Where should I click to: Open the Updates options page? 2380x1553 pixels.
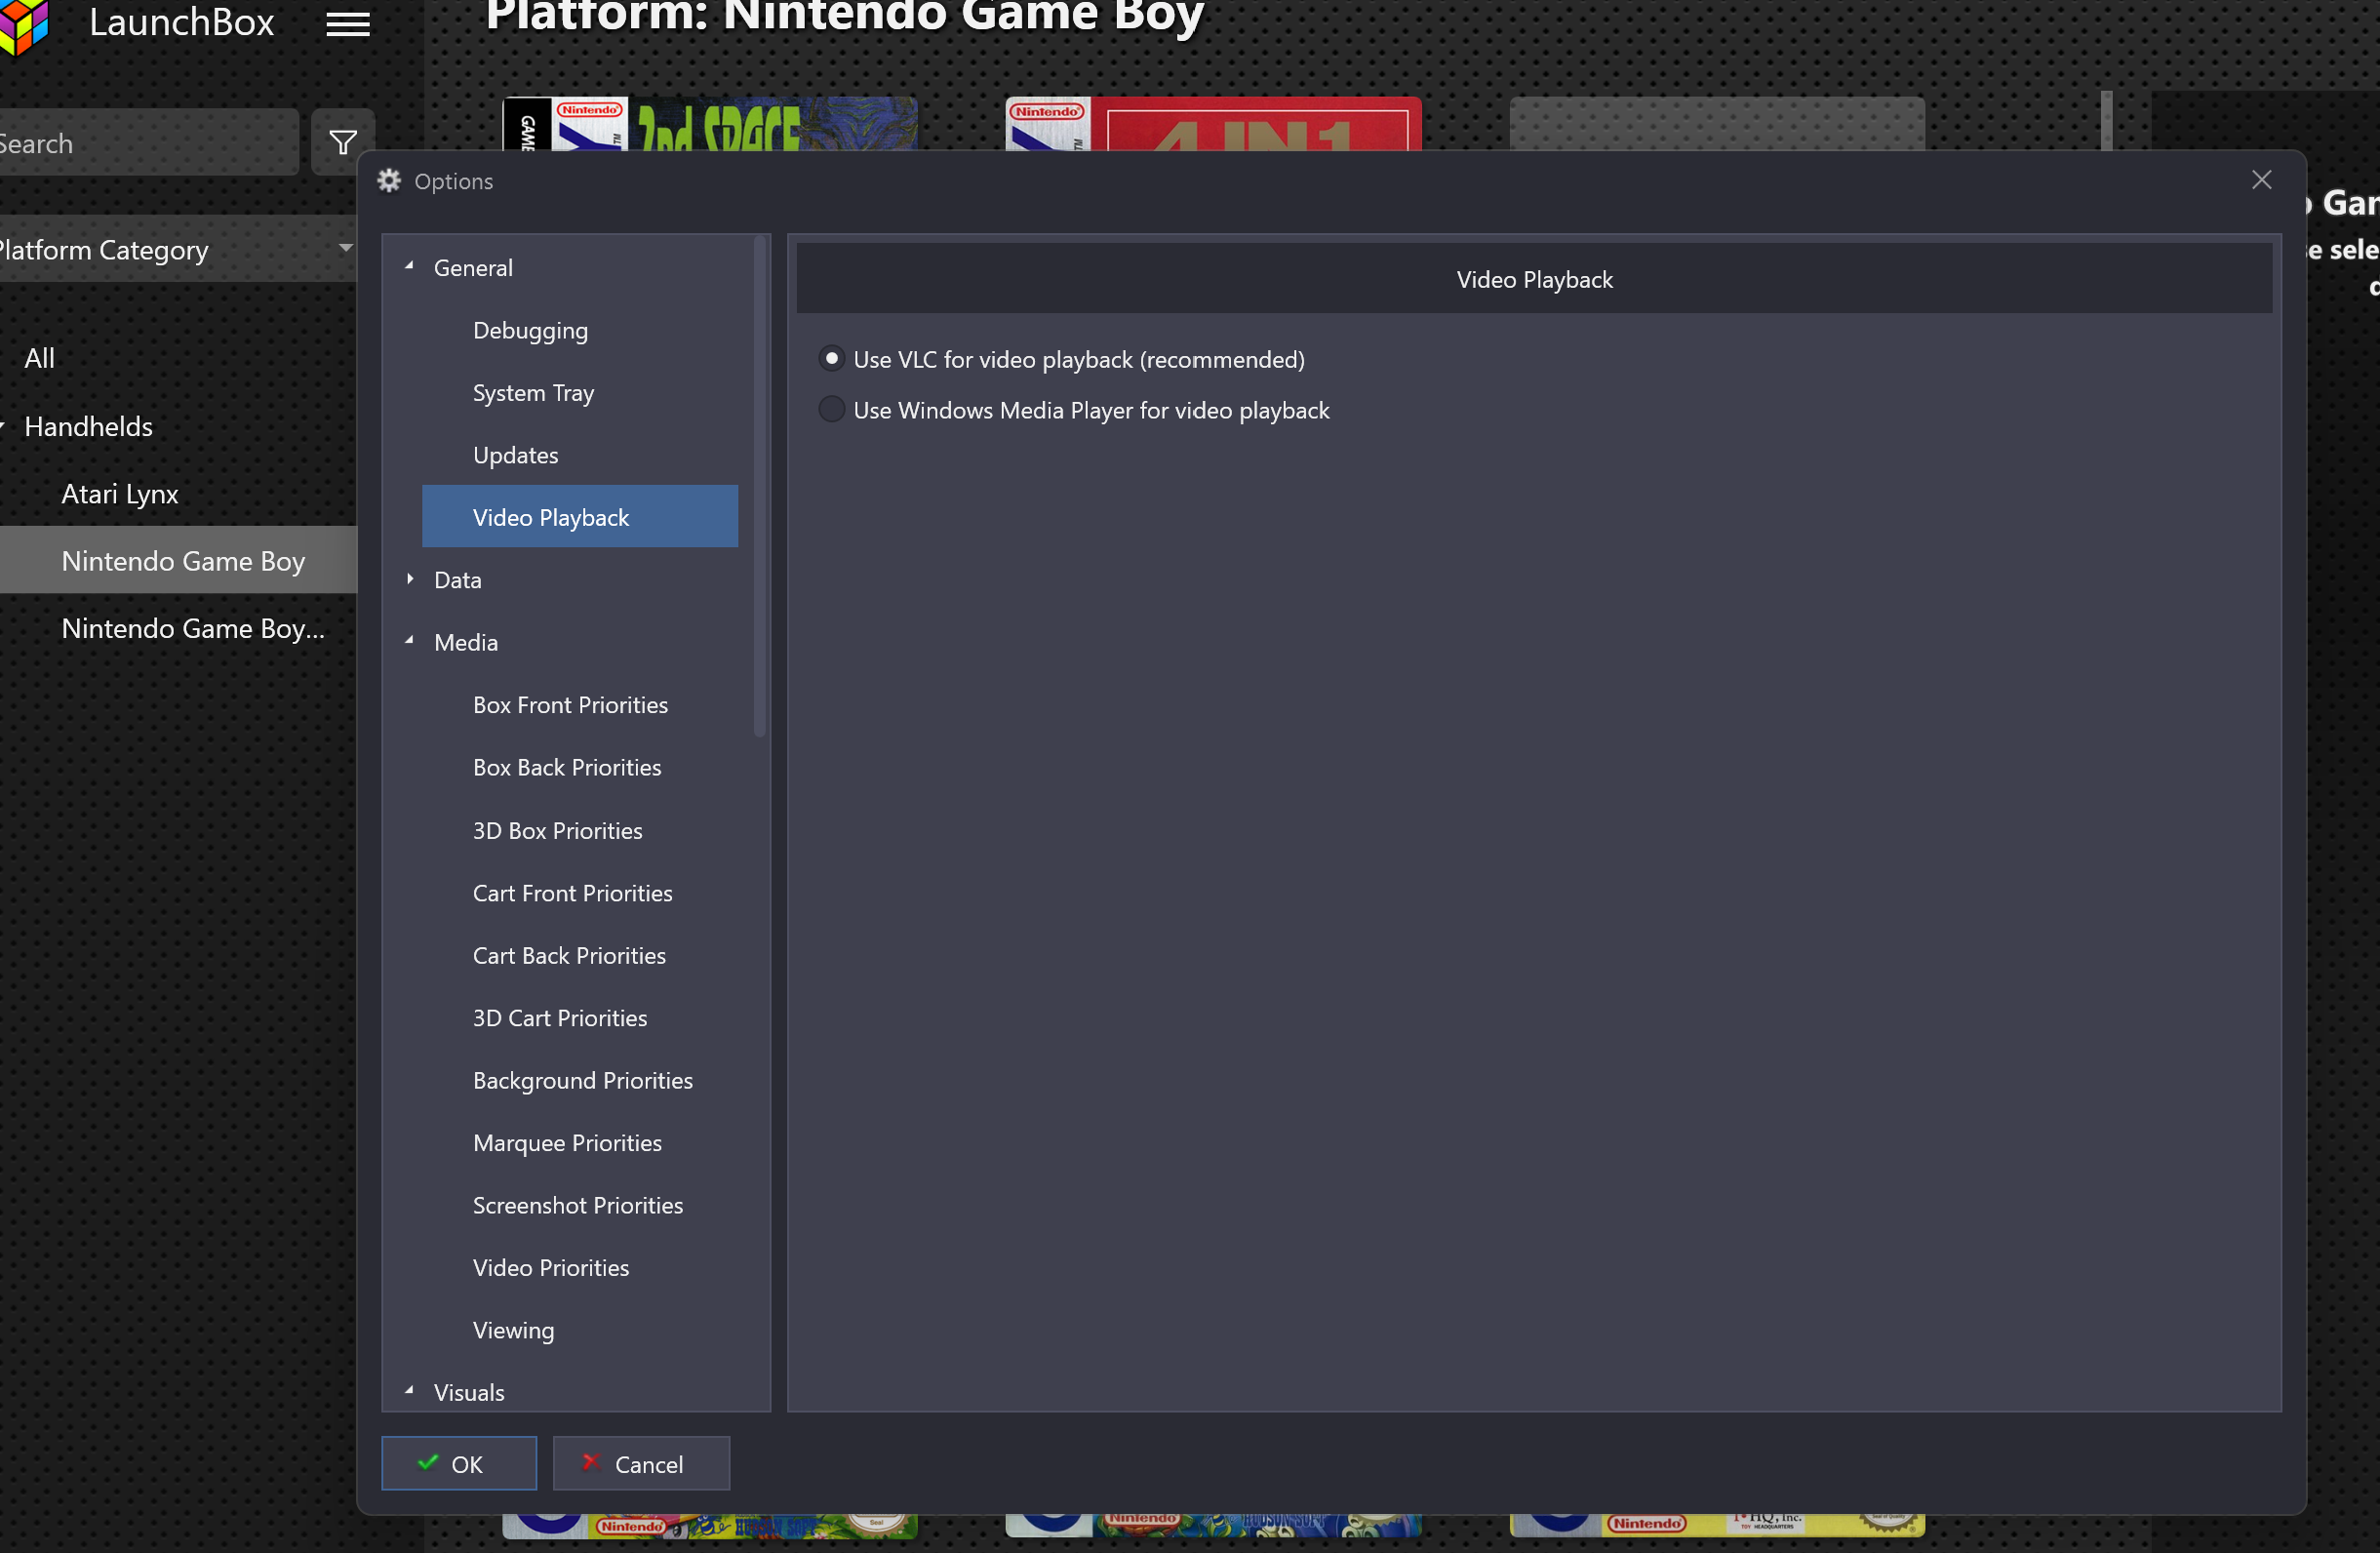[x=515, y=455]
